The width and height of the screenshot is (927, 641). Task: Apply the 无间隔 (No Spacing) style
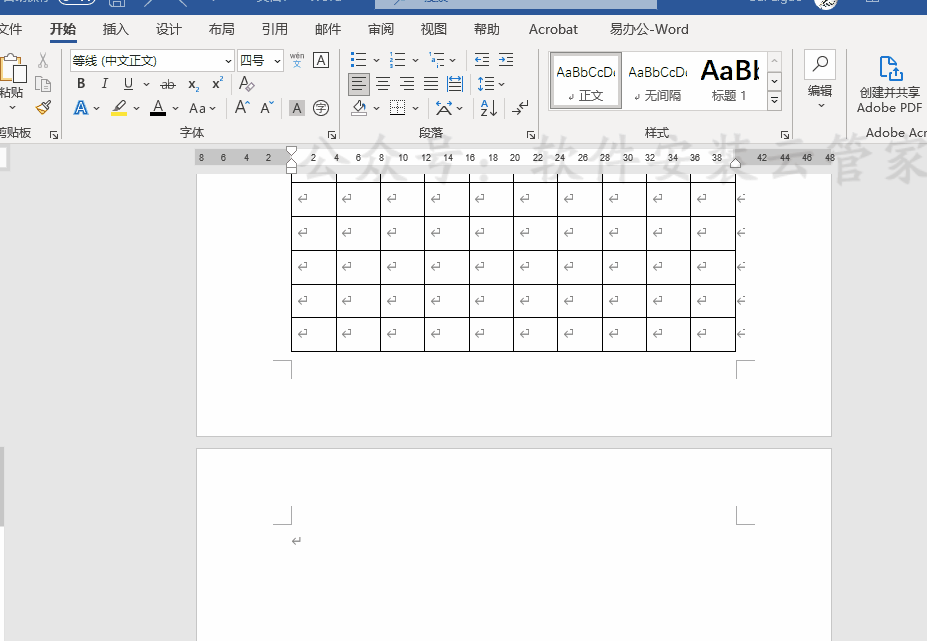coord(657,81)
